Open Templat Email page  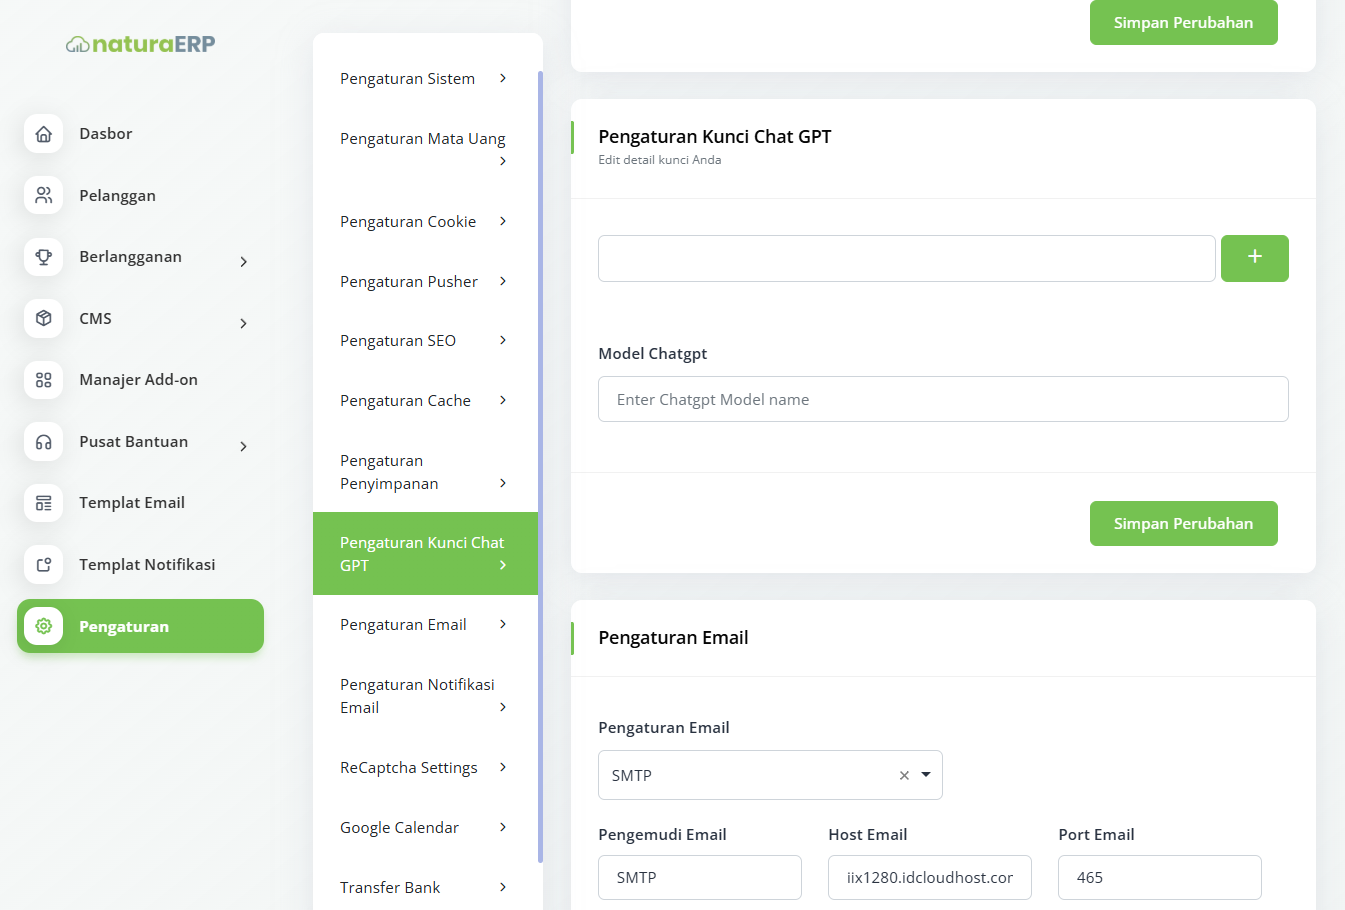coord(140,503)
